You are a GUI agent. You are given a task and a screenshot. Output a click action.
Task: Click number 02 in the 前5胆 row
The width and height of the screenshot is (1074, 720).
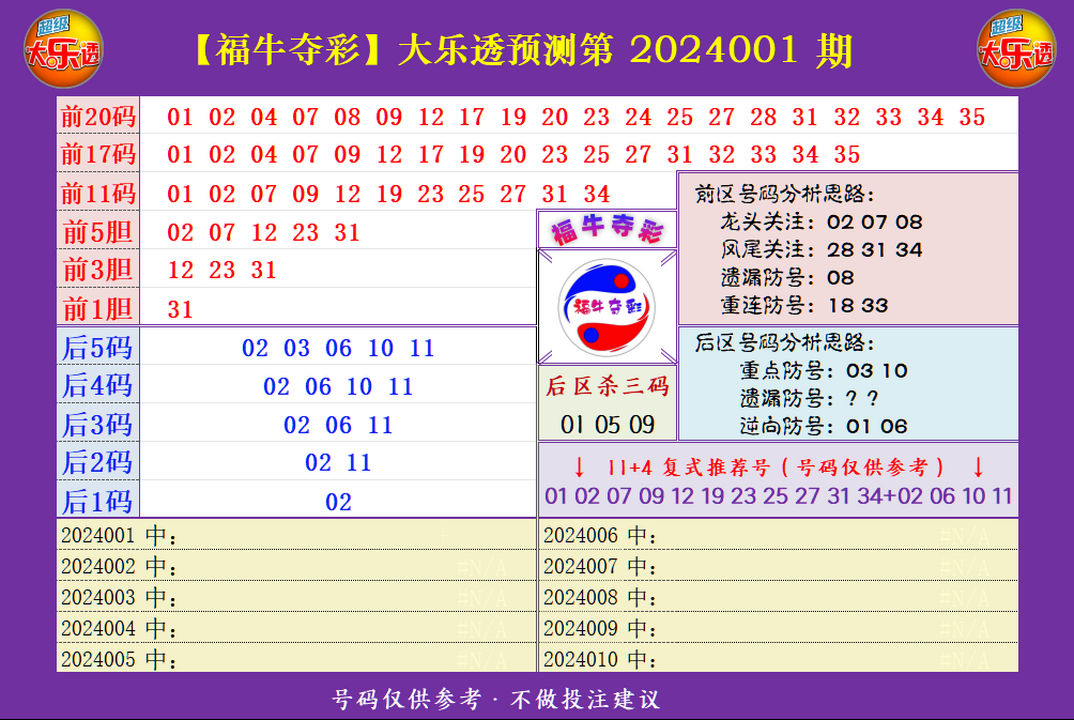click(180, 232)
